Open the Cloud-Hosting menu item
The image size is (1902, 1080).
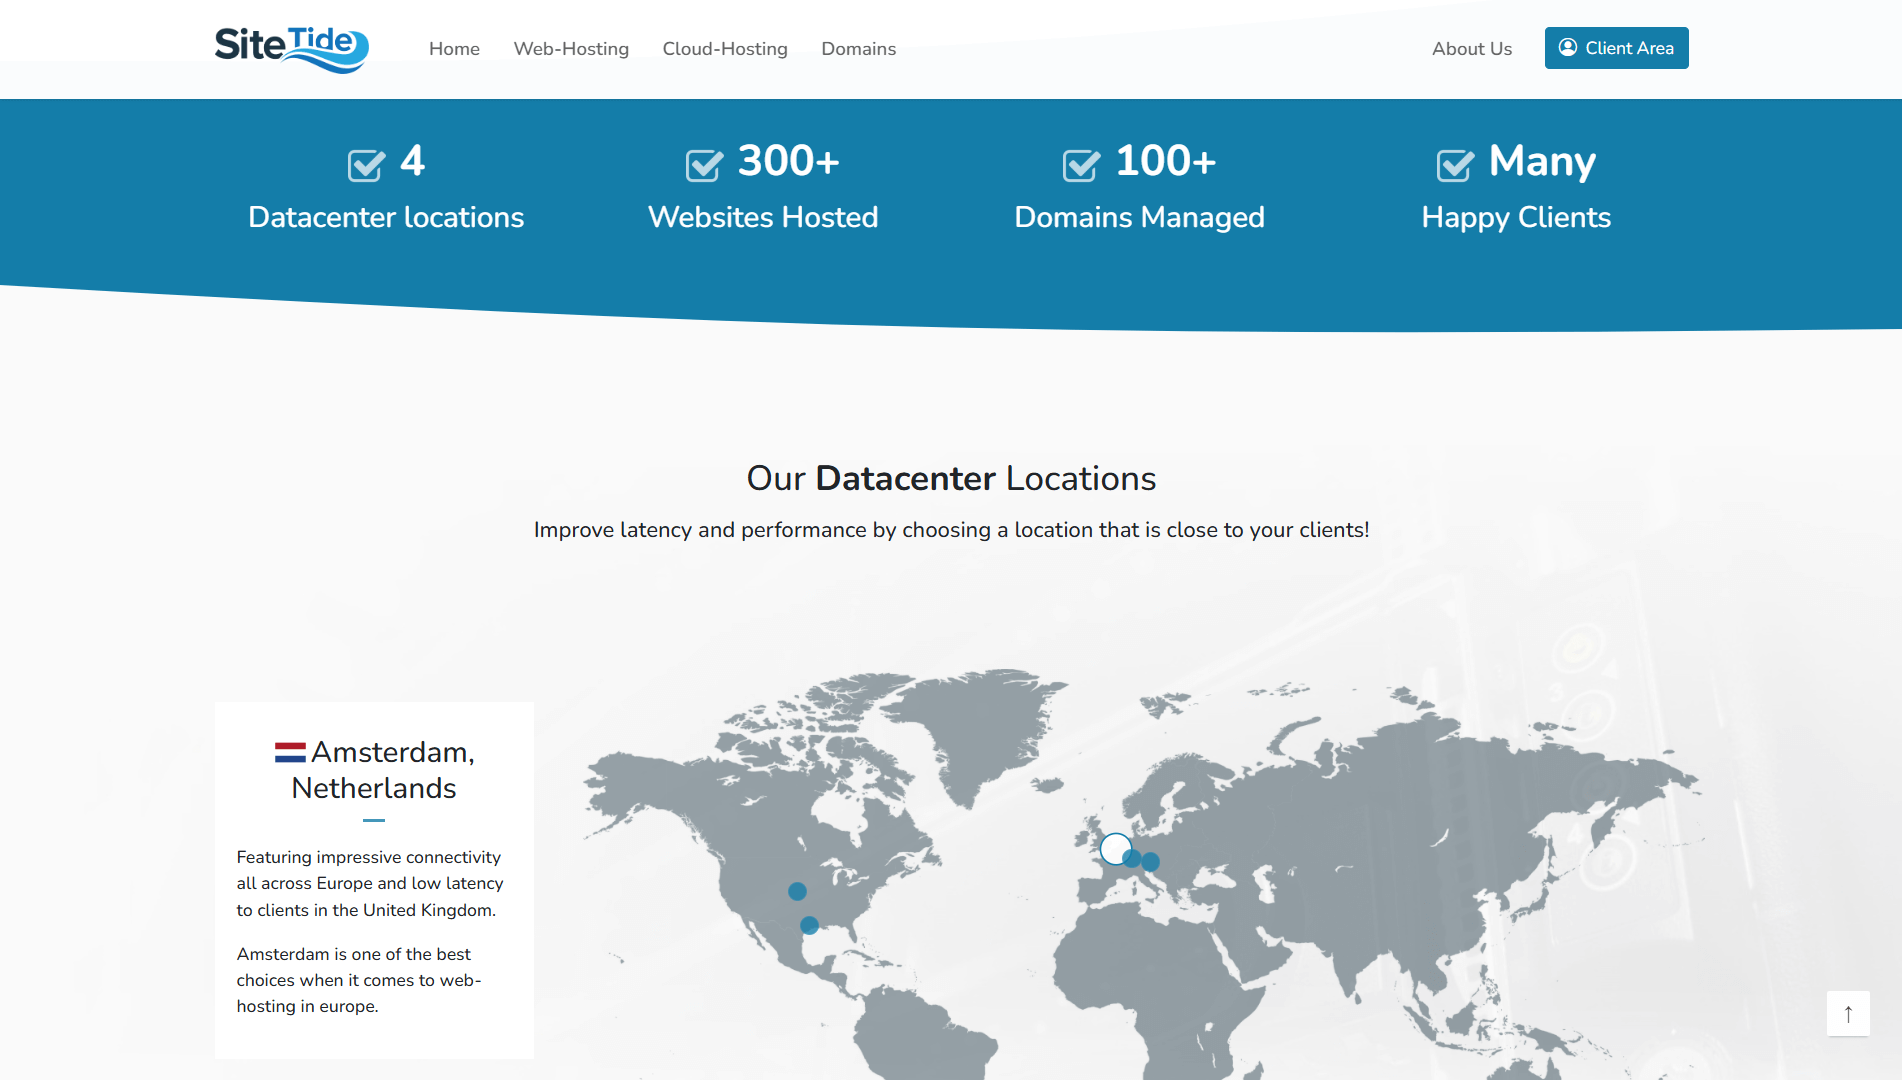pos(725,49)
